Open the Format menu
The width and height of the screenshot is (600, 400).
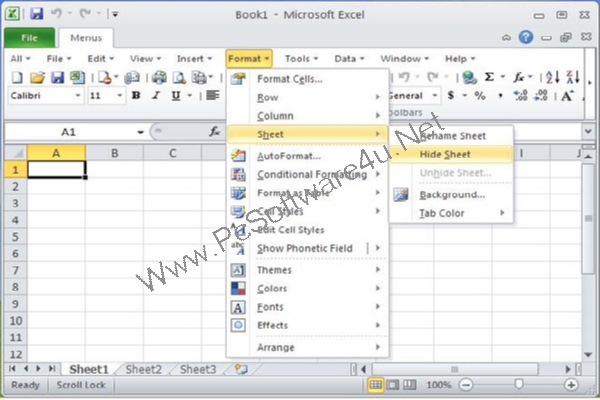(249, 59)
